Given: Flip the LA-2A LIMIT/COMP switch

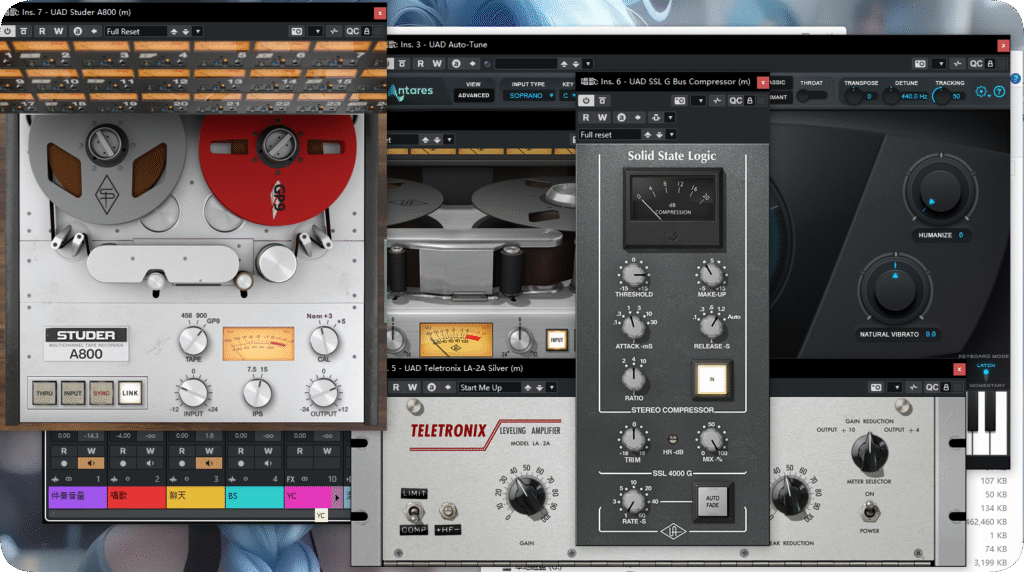Looking at the screenshot, I should click(x=414, y=513).
